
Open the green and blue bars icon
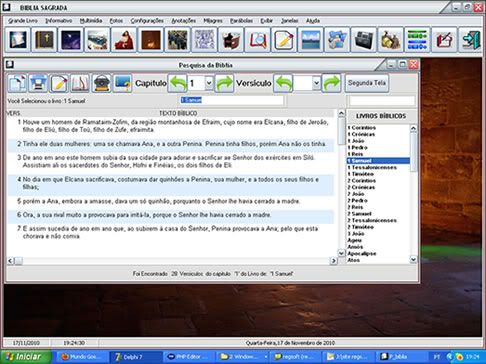(x=417, y=40)
